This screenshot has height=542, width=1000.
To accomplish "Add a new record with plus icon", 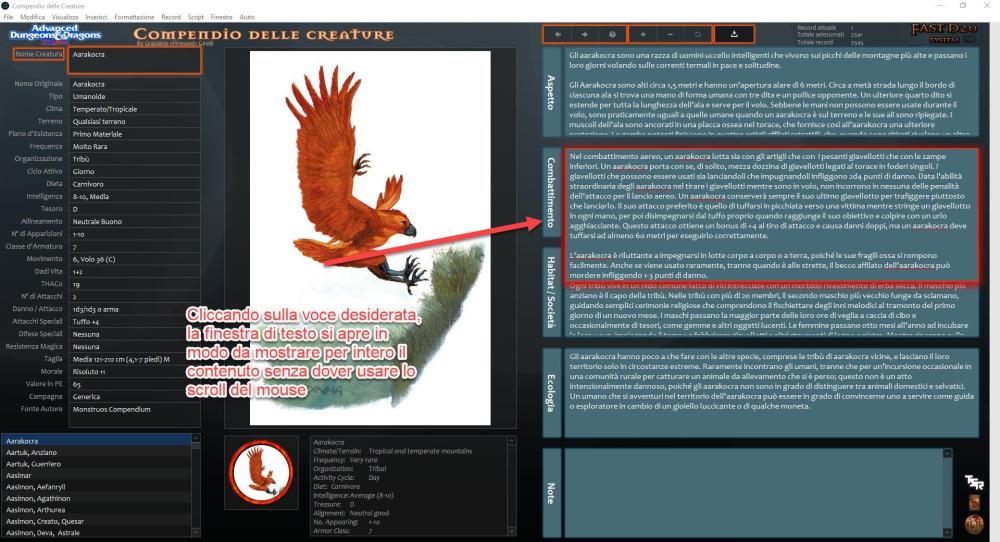I will click(643, 34).
